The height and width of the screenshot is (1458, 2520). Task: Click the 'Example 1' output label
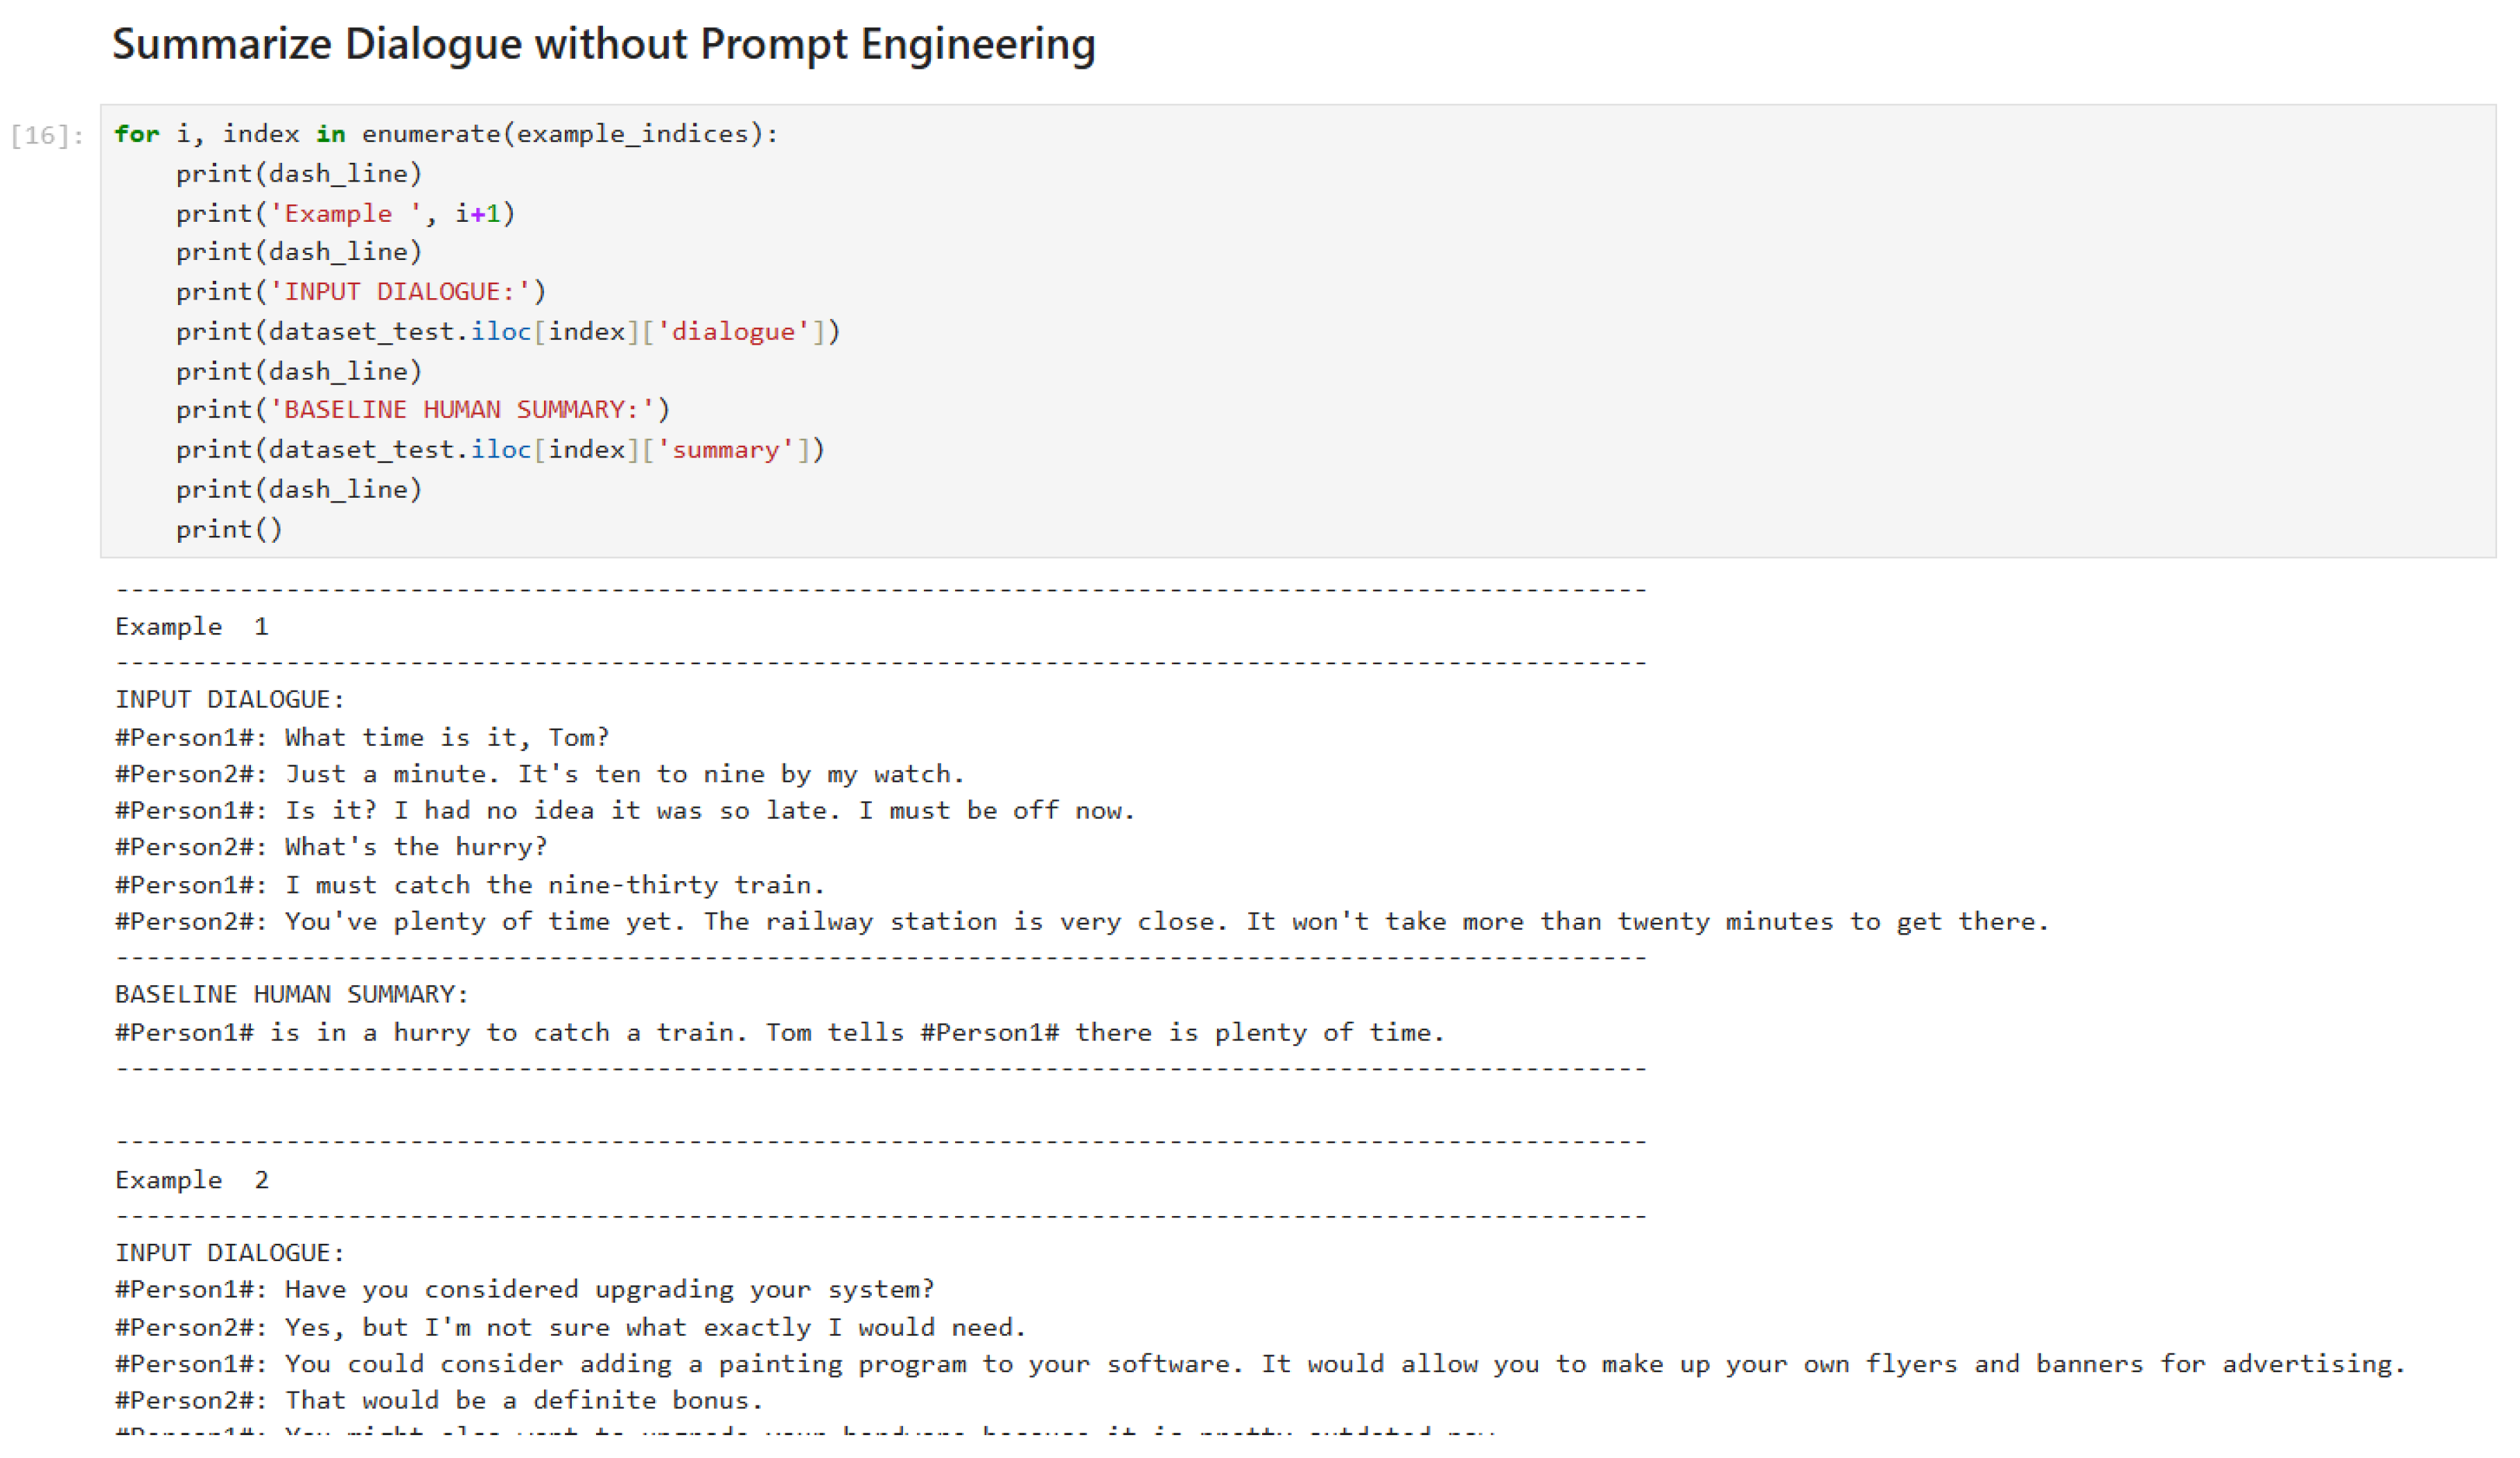192,627
